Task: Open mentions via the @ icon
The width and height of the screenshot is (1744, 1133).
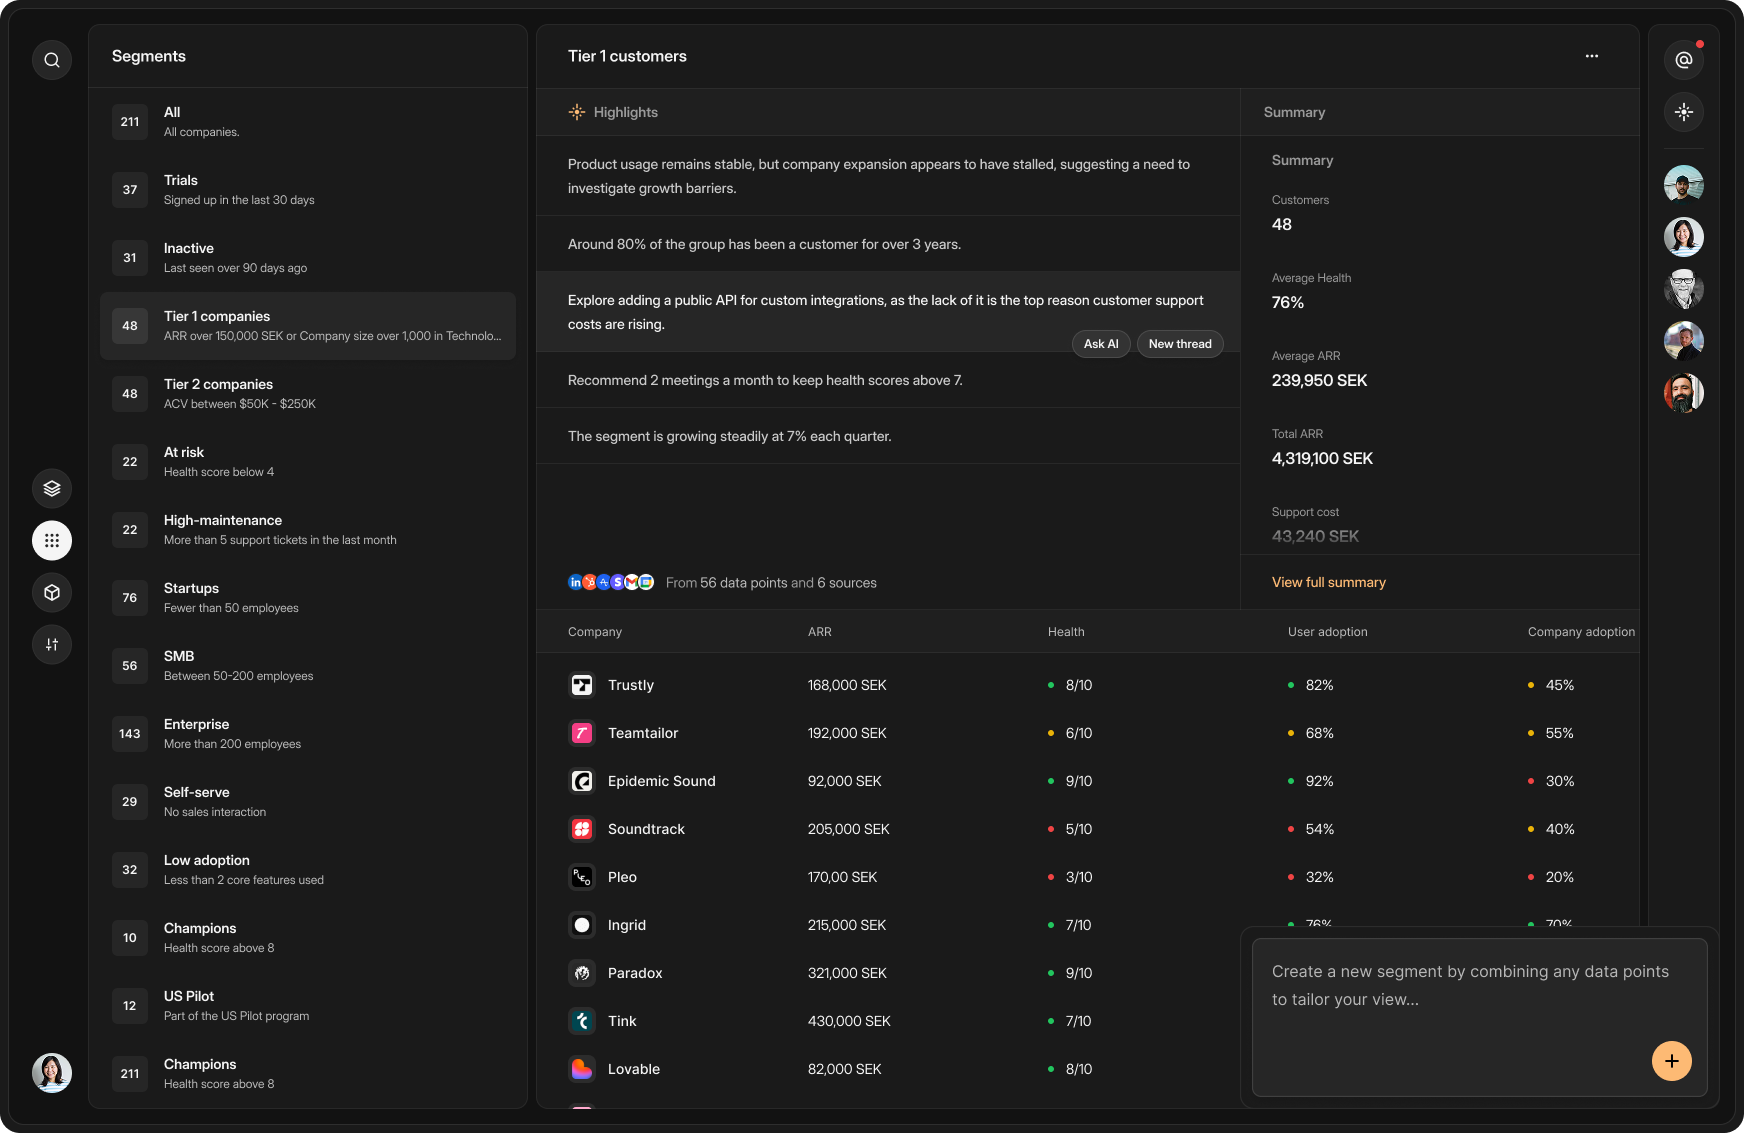Action: (x=1684, y=60)
